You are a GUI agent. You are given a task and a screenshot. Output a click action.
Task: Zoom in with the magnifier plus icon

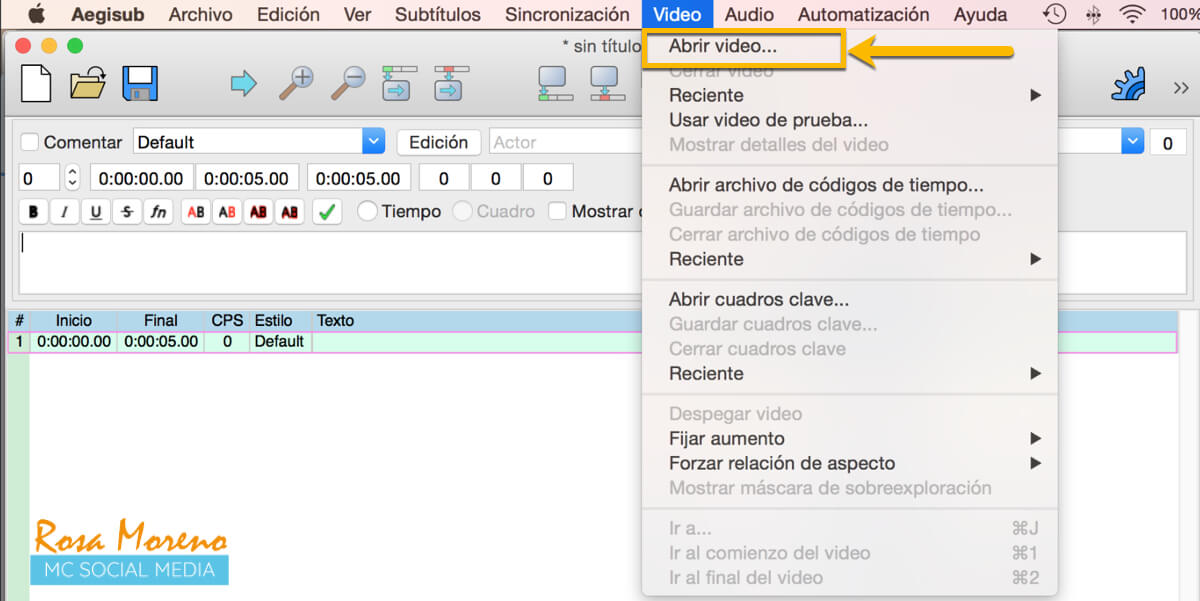(296, 83)
